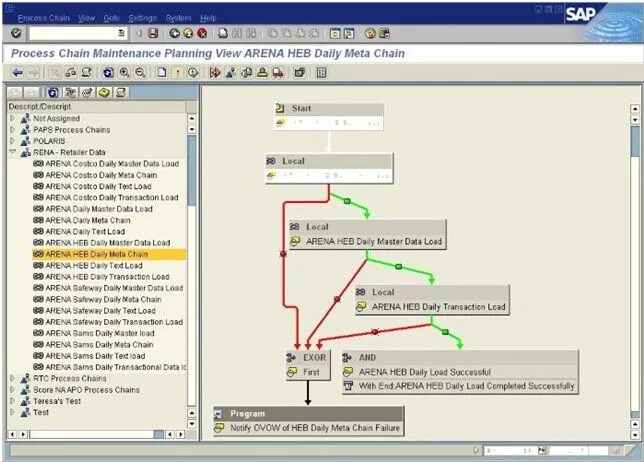
Task: Select ARENA Costco Daily Meta Chain
Action: pyautogui.click(x=101, y=175)
